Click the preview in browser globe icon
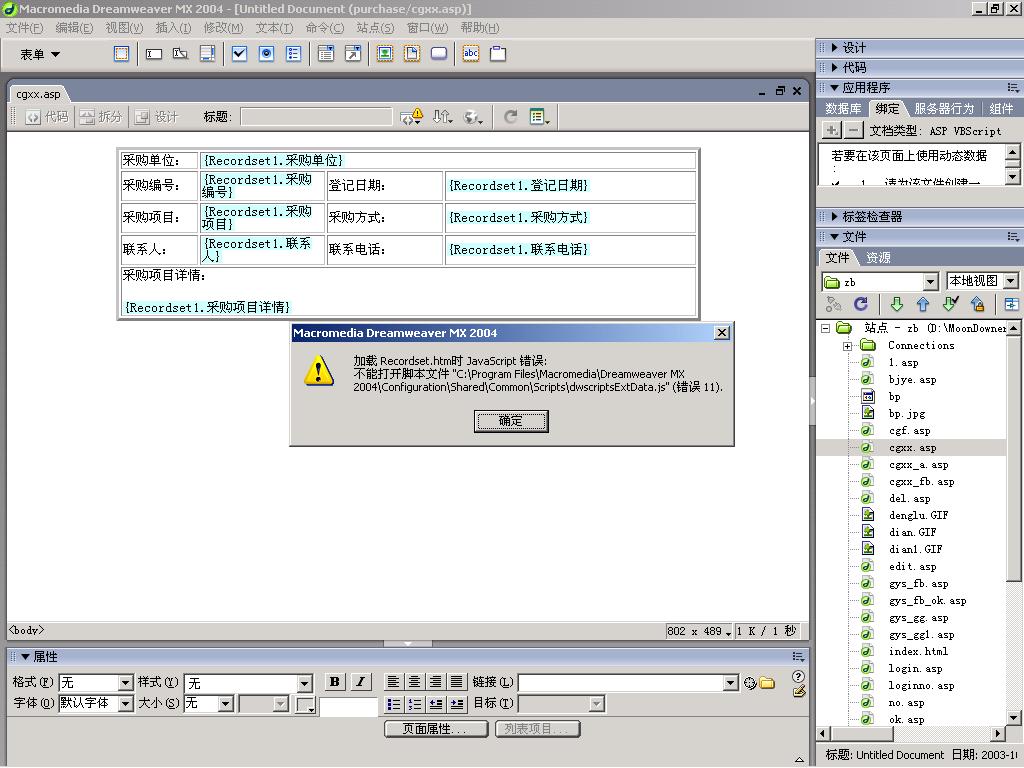The image size is (1024, 768). click(472, 117)
